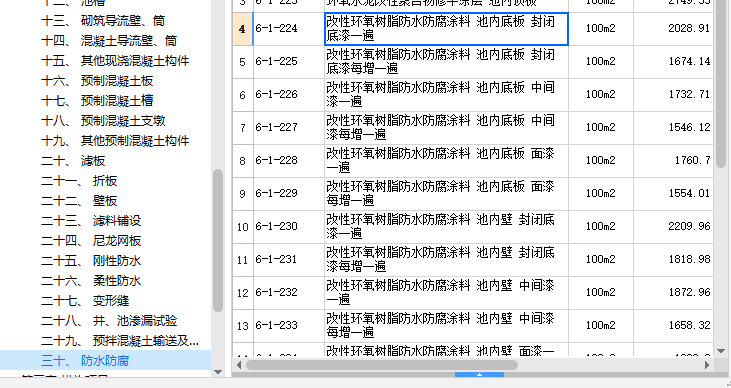
Task: Select tree item 二十一、折板
Action: [79, 181]
